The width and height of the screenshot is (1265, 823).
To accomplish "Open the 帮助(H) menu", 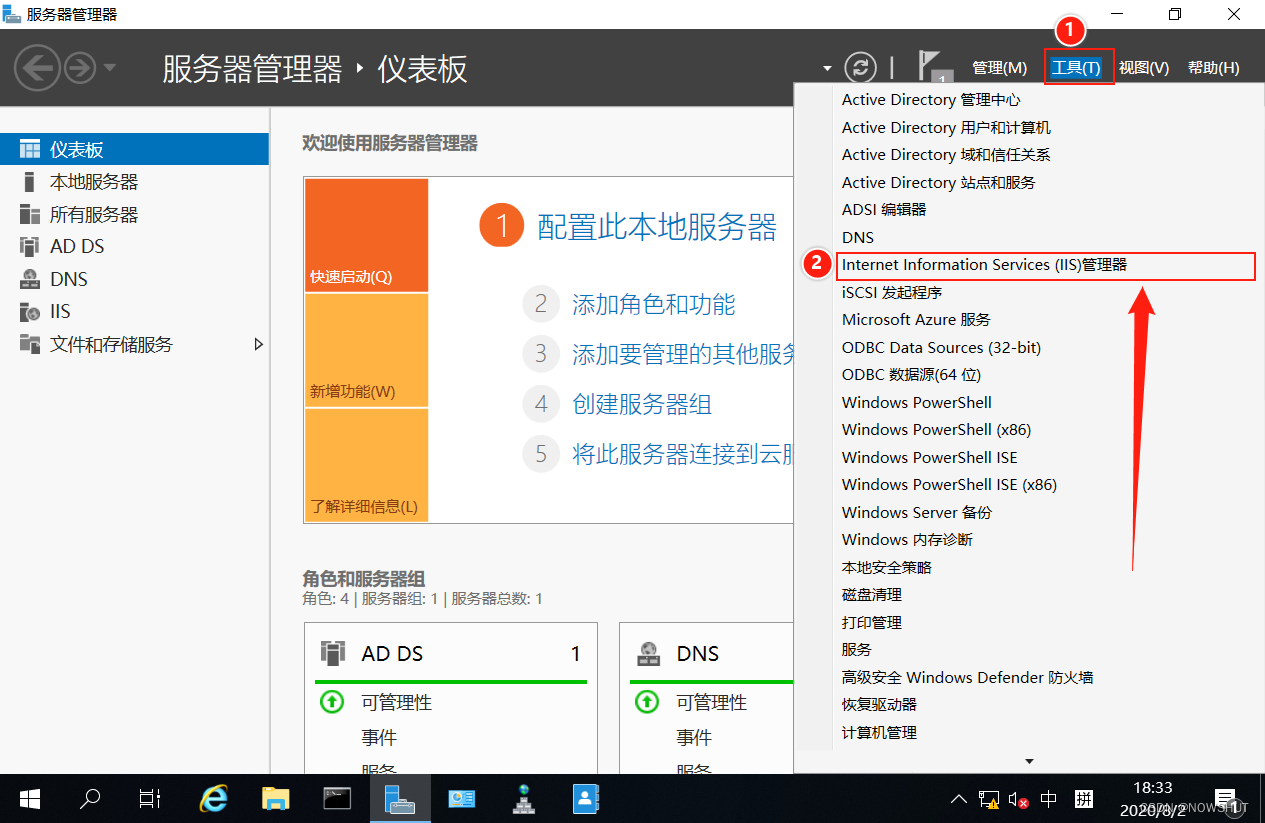I will pyautogui.click(x=1213, y=68).
